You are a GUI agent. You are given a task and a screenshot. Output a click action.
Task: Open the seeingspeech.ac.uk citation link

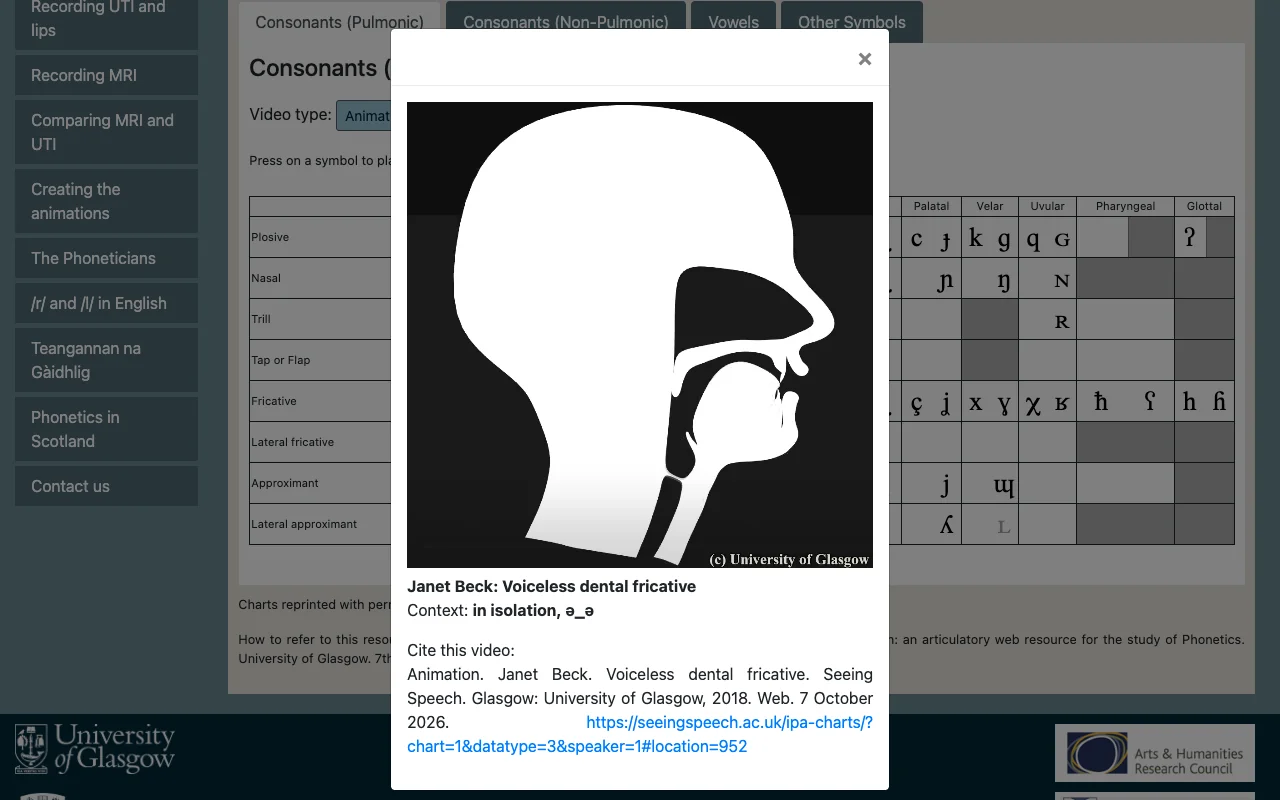pyautogui.click(x=640, y=734)
